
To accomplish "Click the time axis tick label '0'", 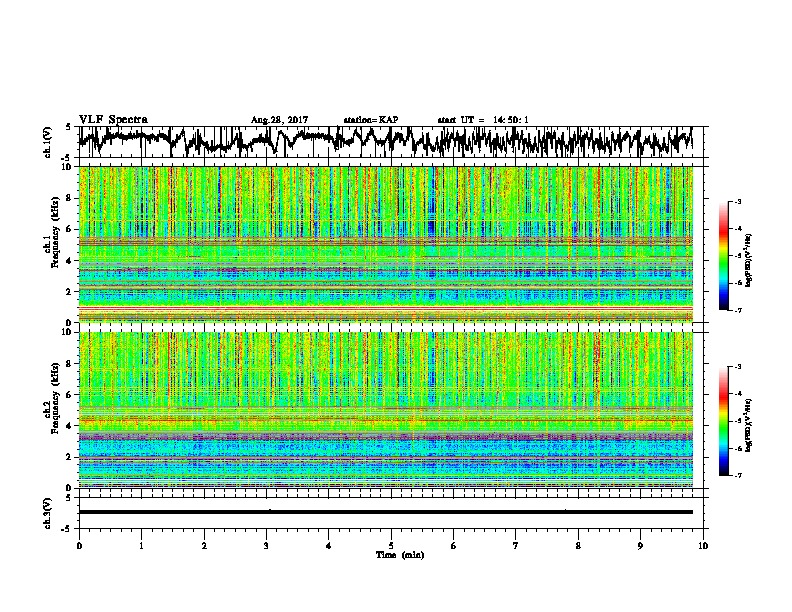I will [79, 545].
